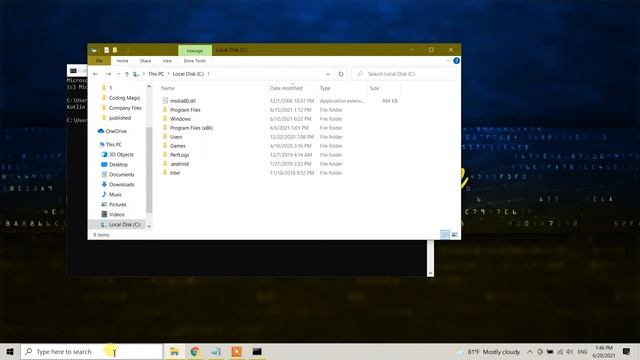
Task: Open File Explorer from the taskbar
Action: [x=174, y=351]
